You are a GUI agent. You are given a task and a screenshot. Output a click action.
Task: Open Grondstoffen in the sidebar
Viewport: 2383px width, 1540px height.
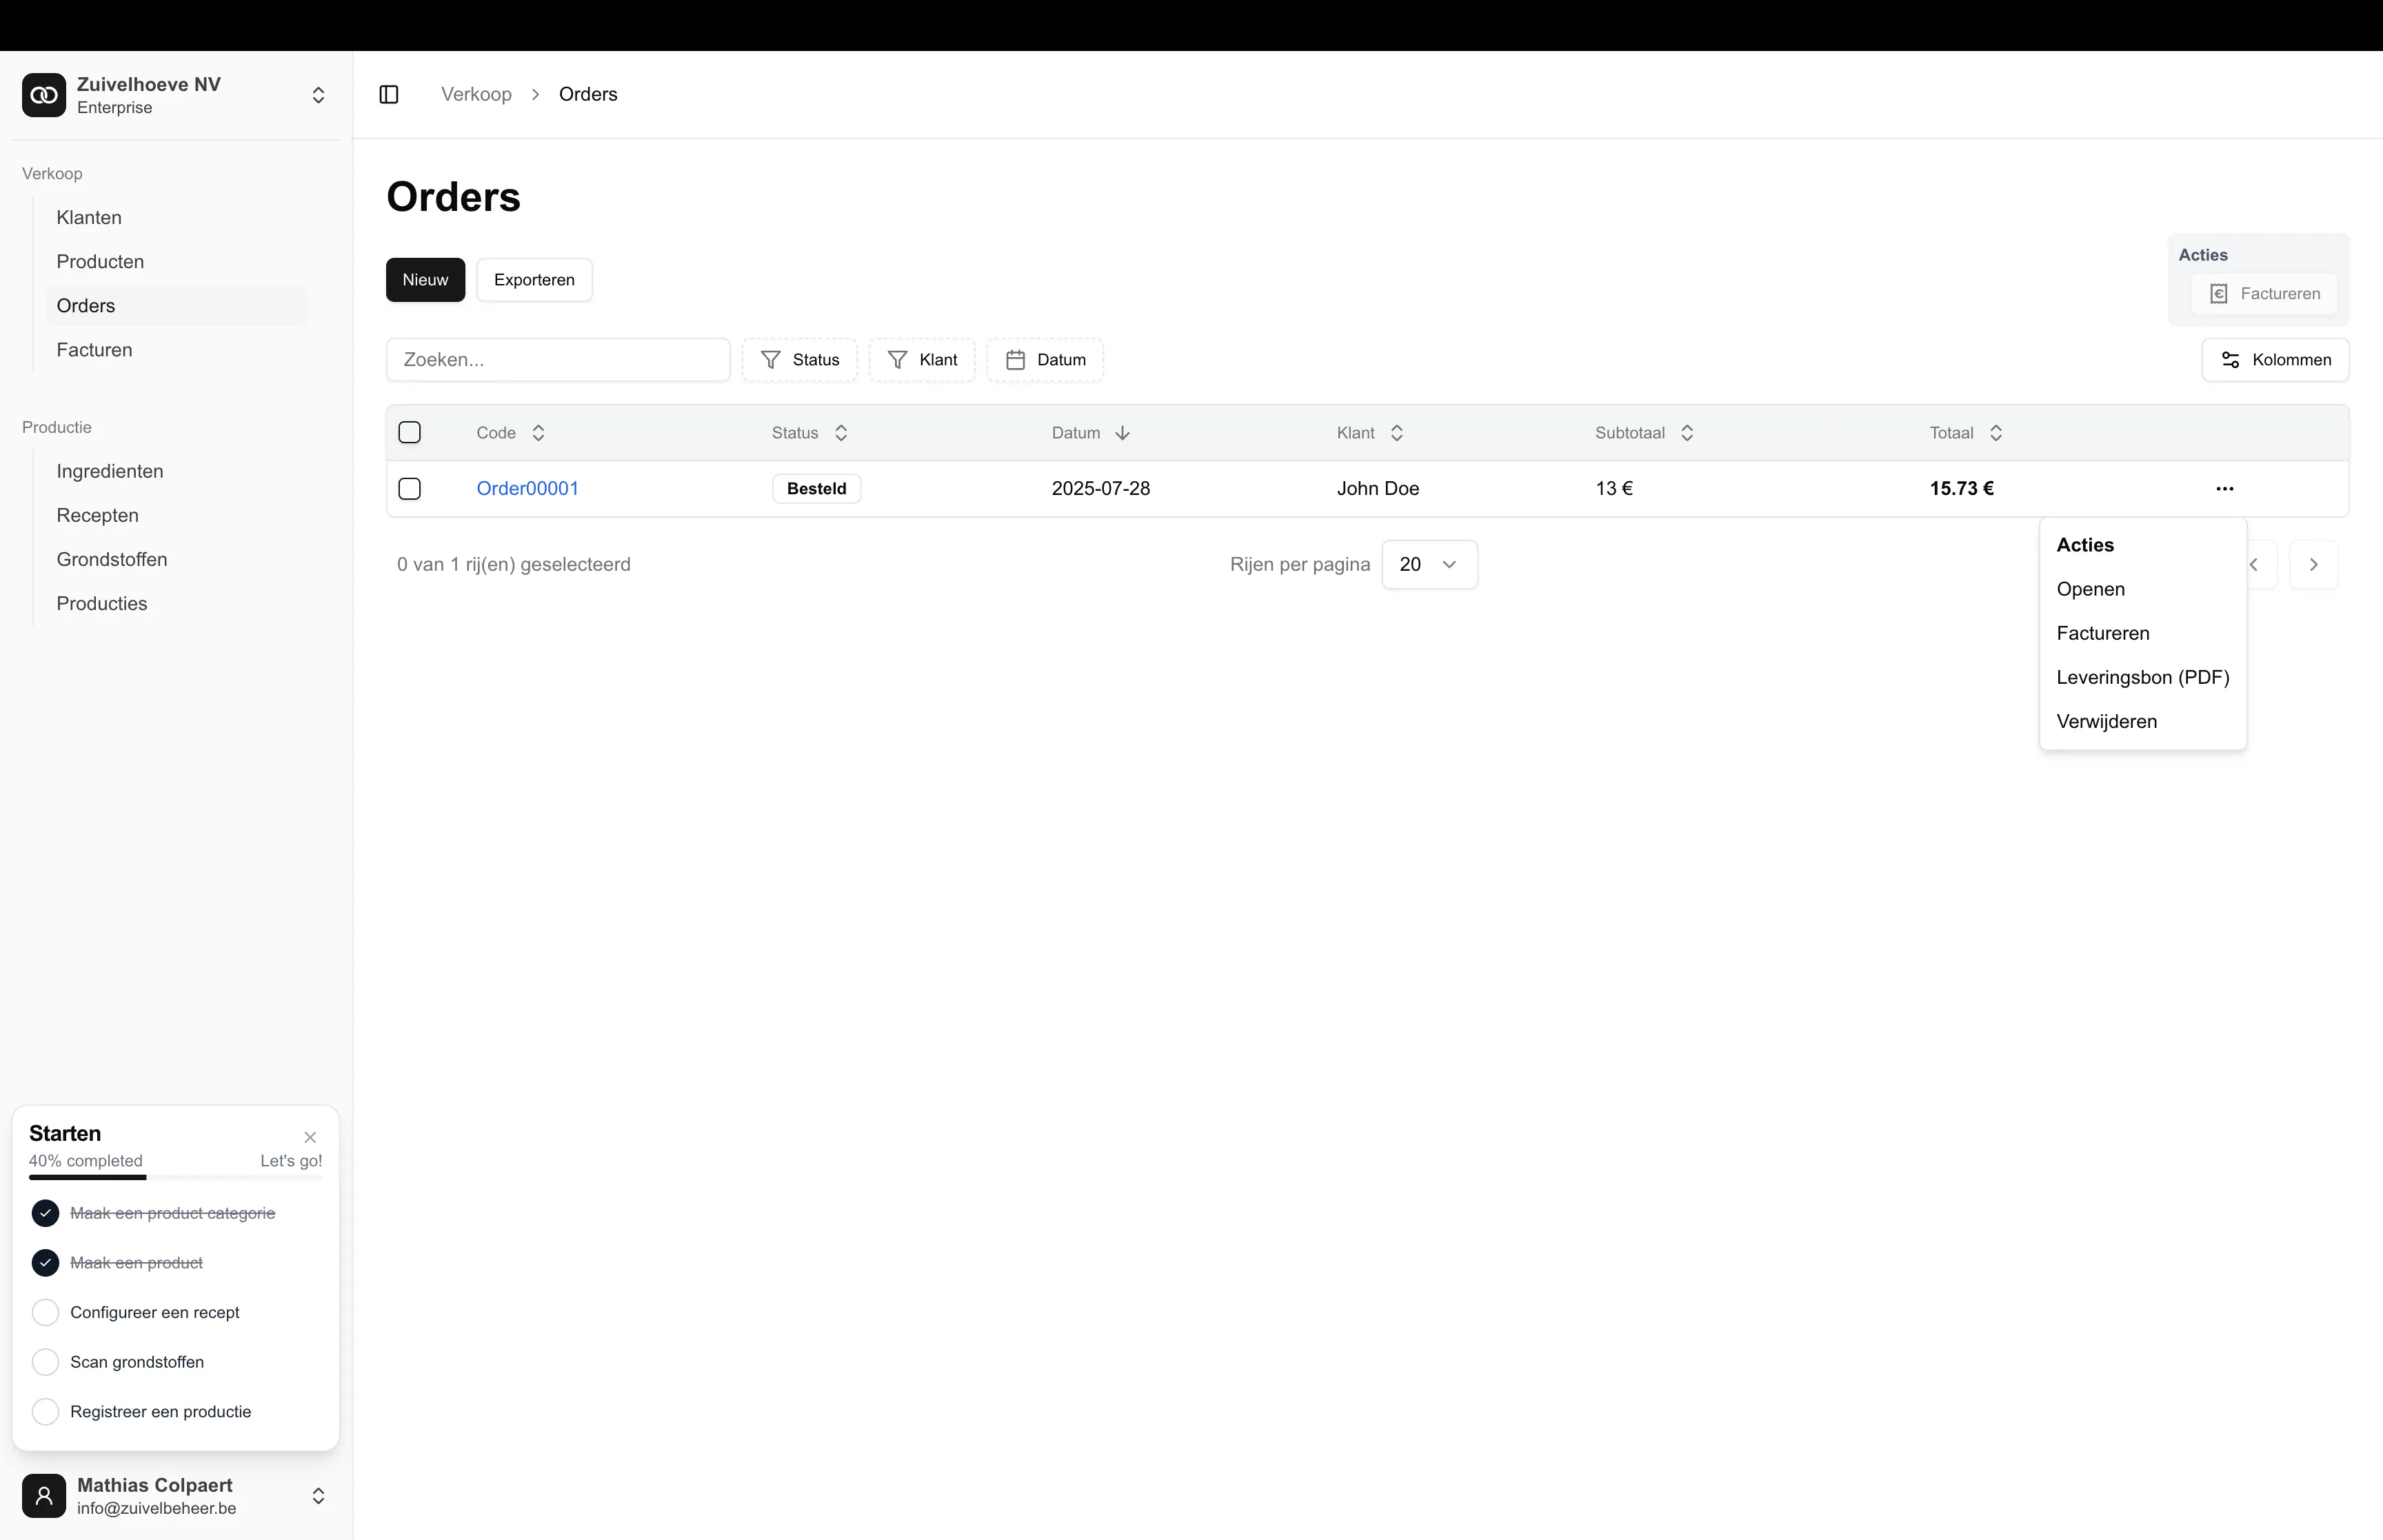click(176, 559)
